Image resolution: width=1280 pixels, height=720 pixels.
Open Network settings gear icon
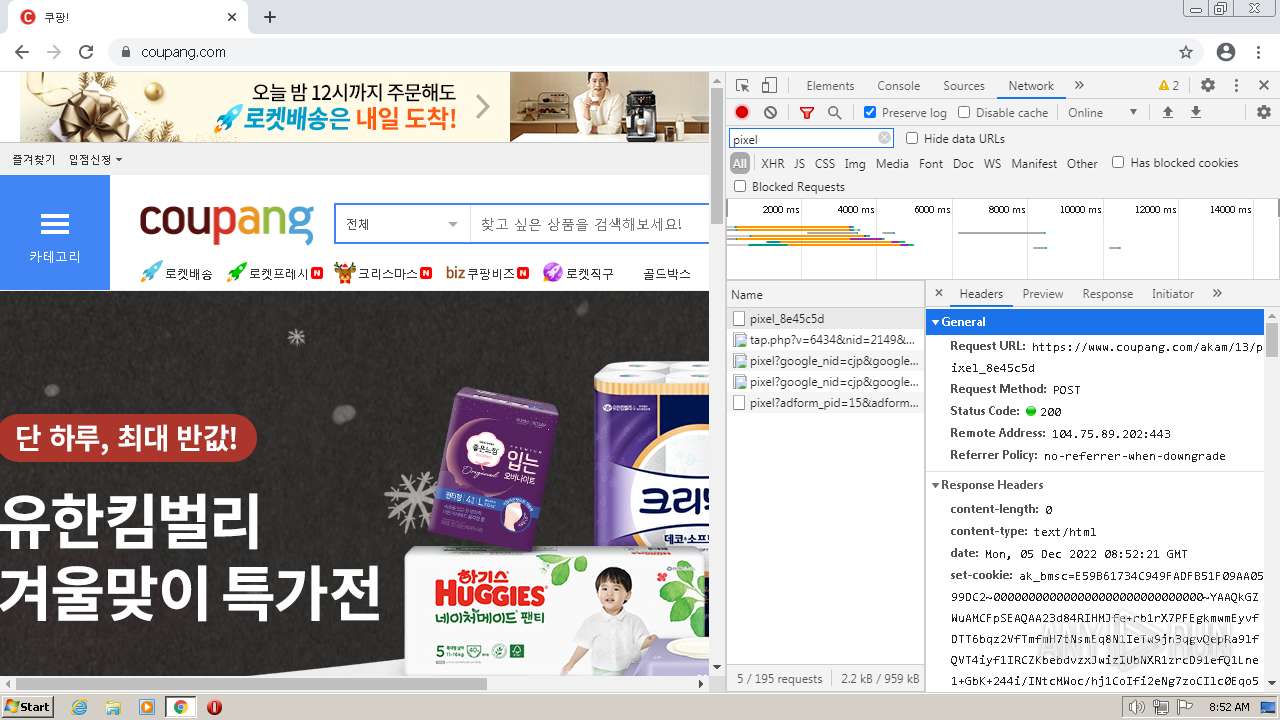(1264, 113)
